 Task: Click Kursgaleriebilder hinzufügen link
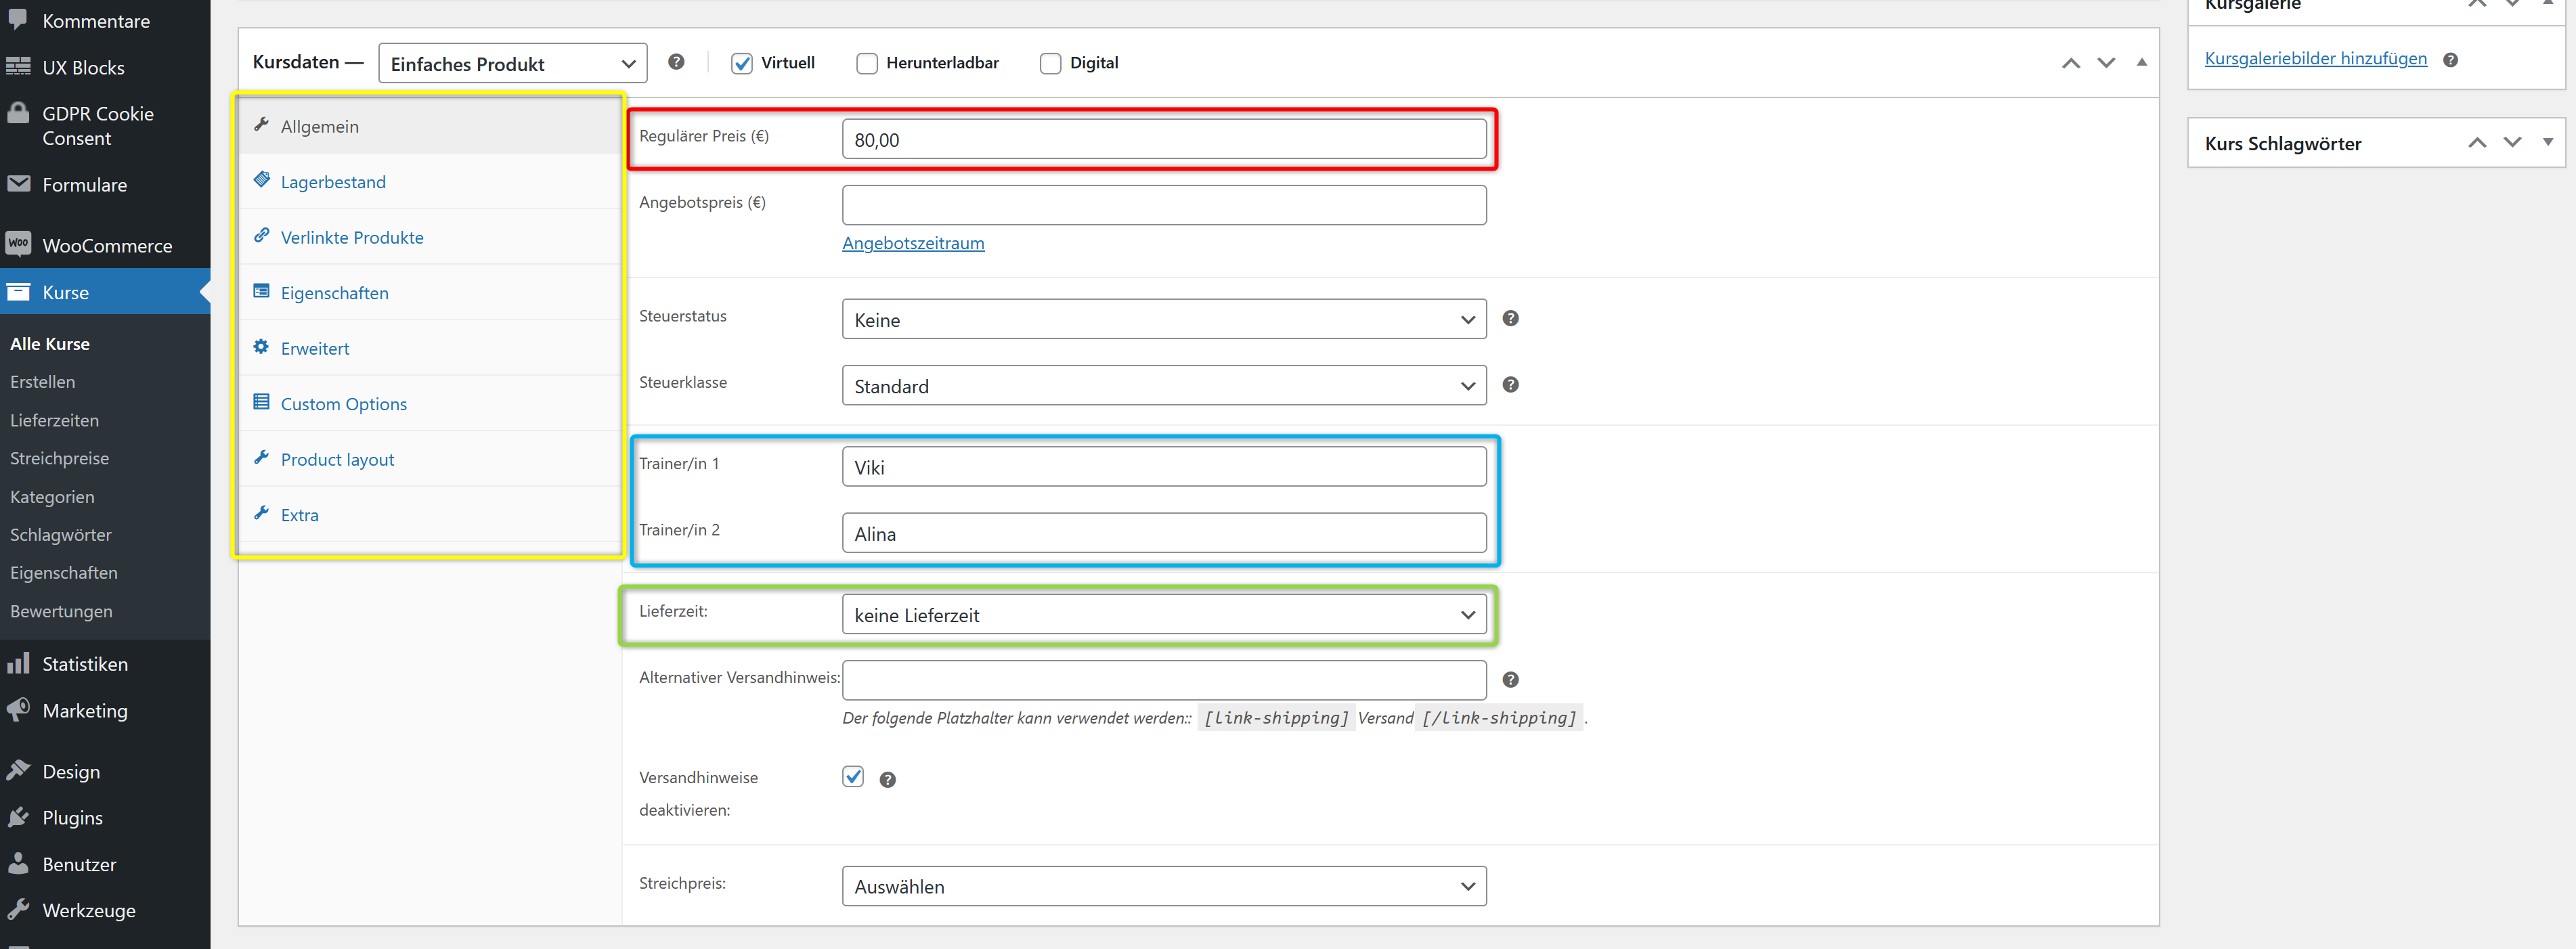click(x=2316, y=58)
